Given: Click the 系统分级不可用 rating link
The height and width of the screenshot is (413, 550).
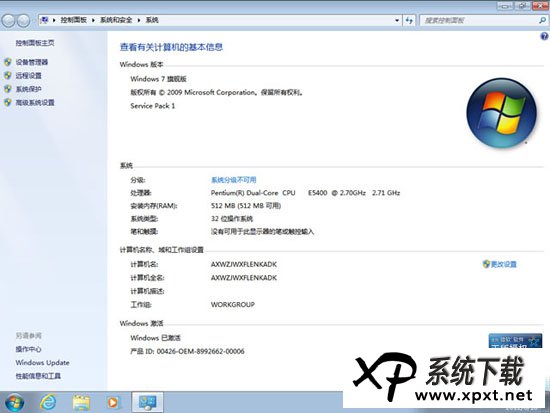Looking at the screenshot, I should (x=233, y=180).
